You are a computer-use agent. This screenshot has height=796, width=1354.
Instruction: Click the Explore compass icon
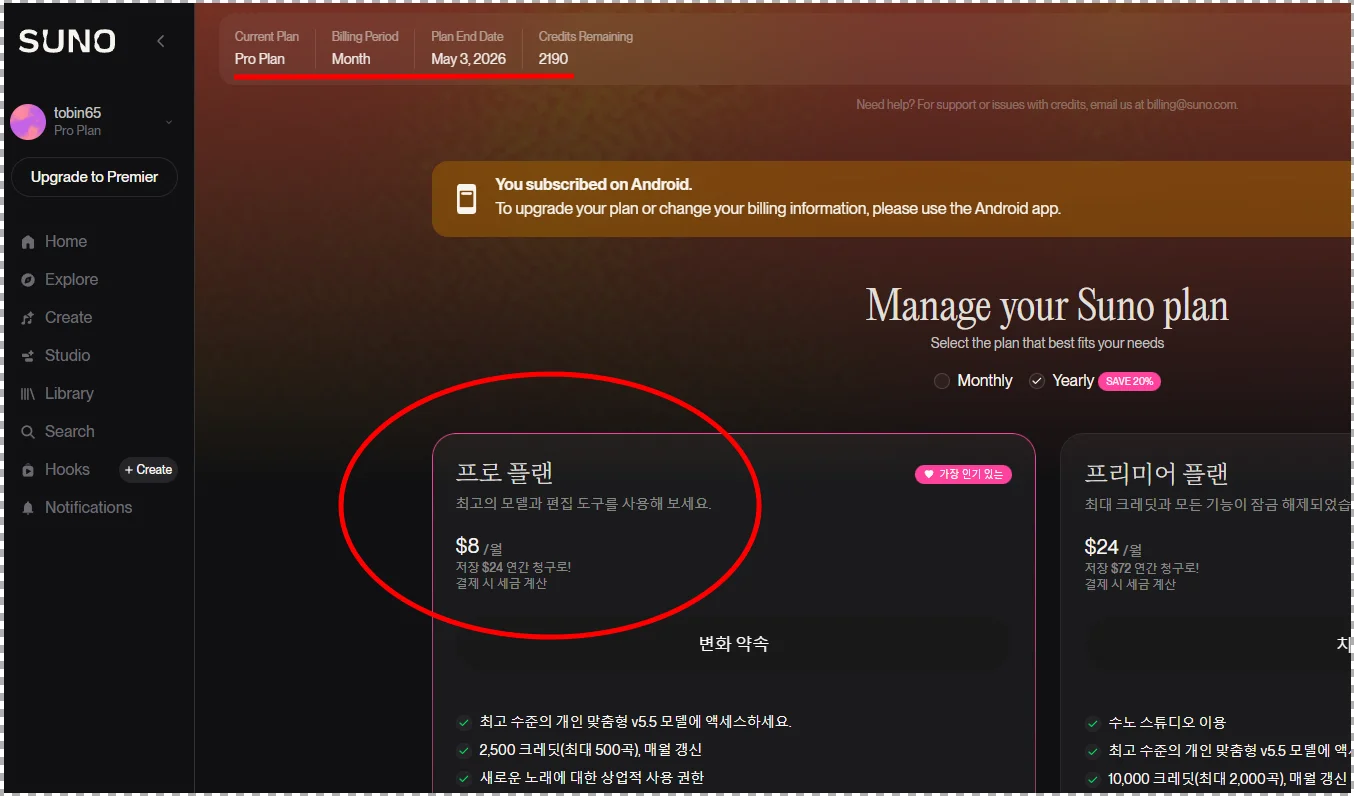coord(28,280)
